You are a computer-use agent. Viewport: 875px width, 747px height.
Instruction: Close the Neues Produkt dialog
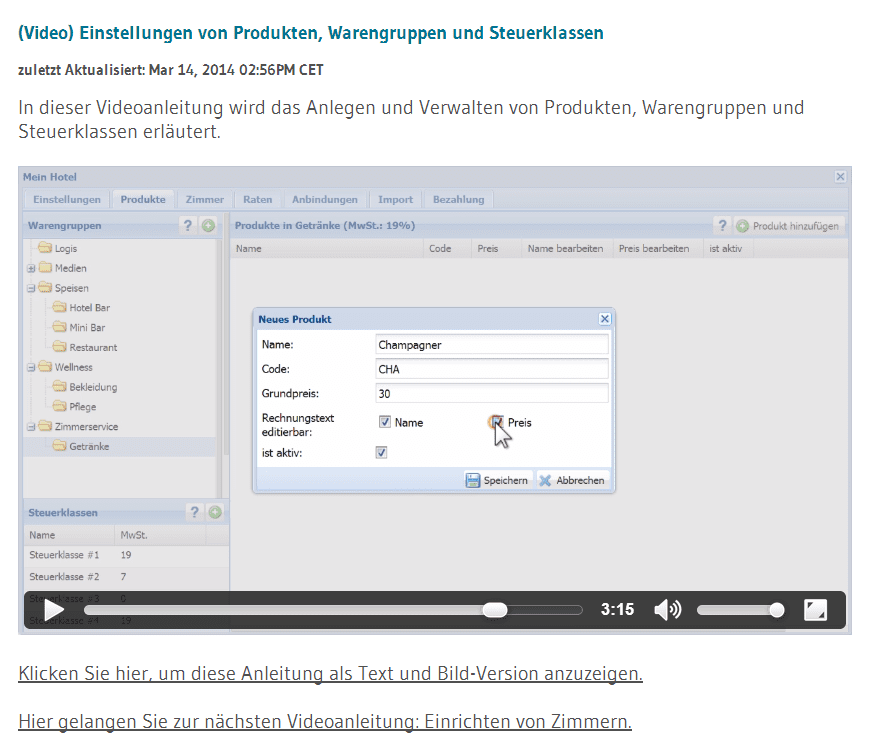tap(604, 319)
